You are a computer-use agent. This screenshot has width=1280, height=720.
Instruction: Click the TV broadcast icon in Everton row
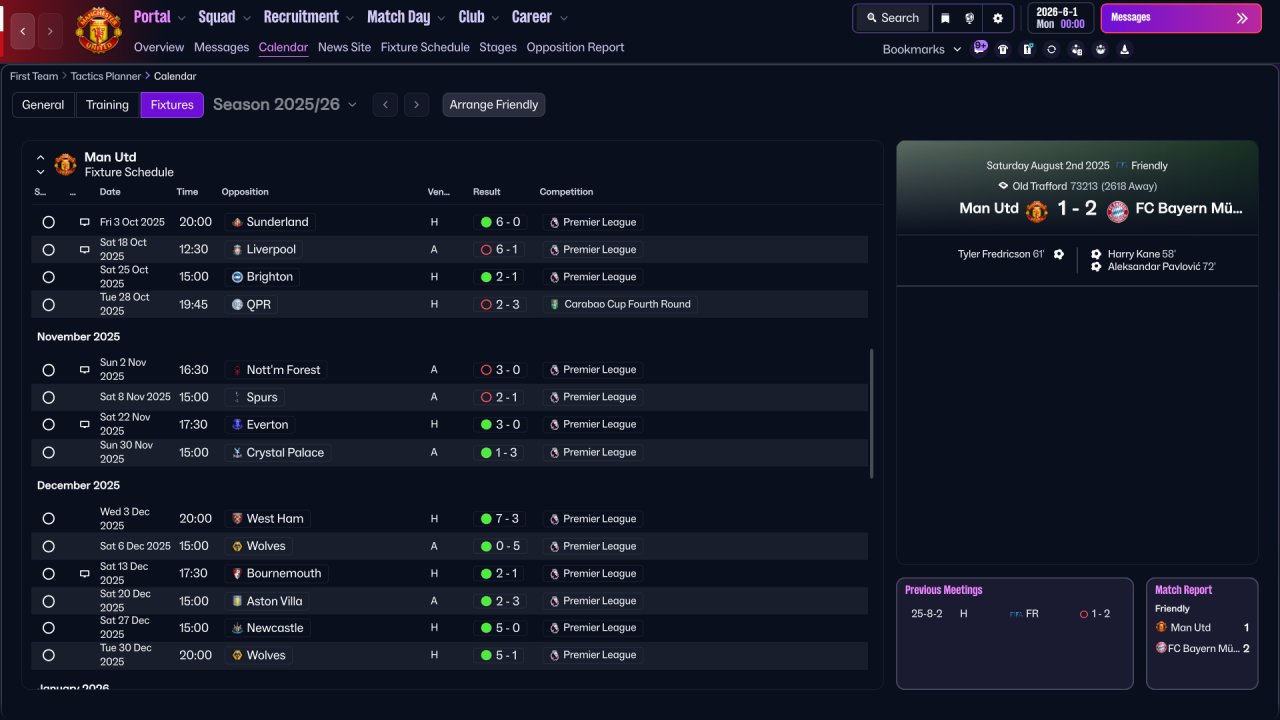(x=84, y=424)
